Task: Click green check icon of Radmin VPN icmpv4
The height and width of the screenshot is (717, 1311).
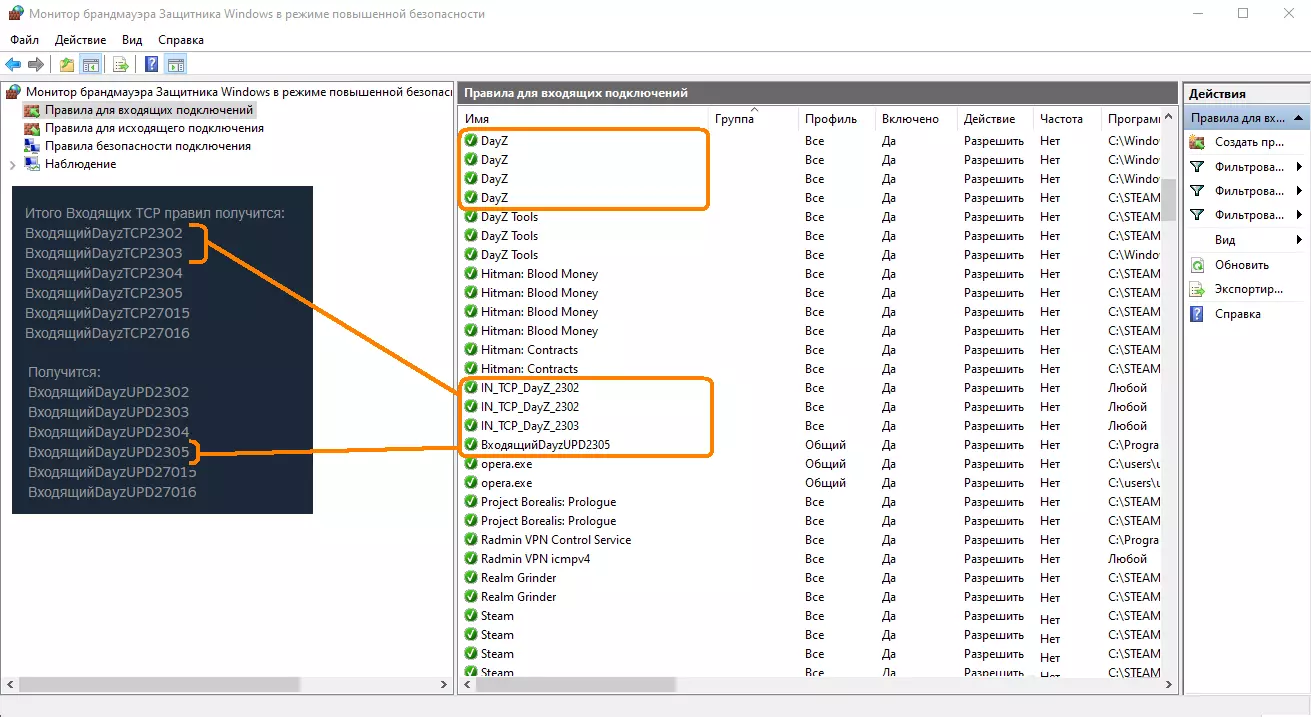Action: pyautogui.click(x=471, y=559)
